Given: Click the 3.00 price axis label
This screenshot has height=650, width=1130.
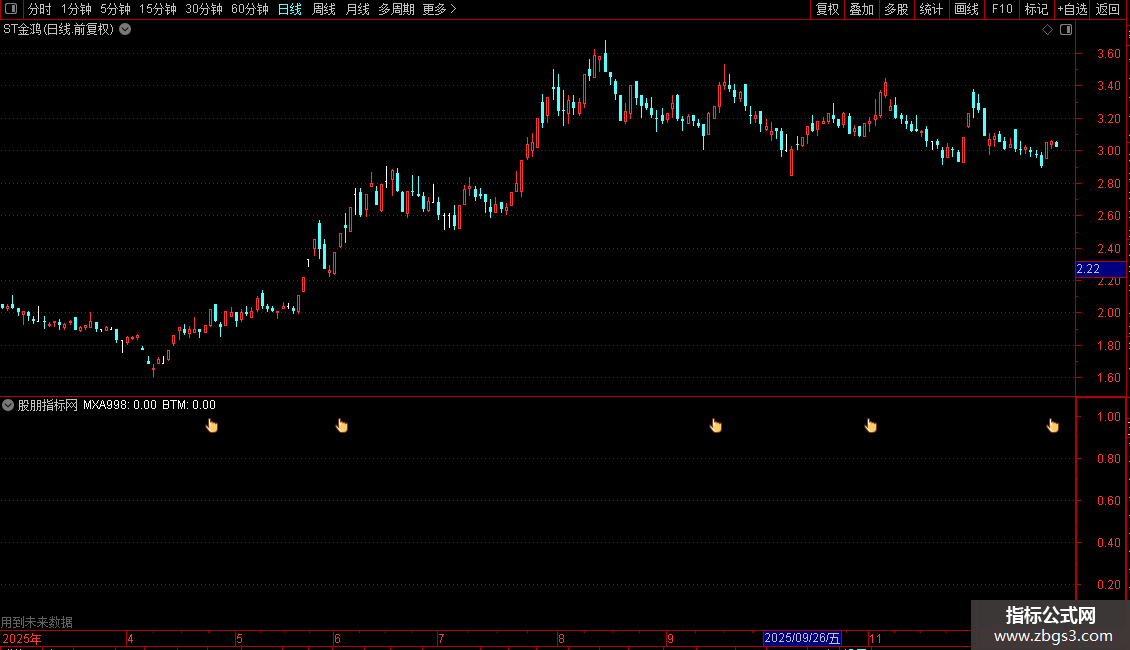Looking at the screenshot, I should tap(1108, 151).
